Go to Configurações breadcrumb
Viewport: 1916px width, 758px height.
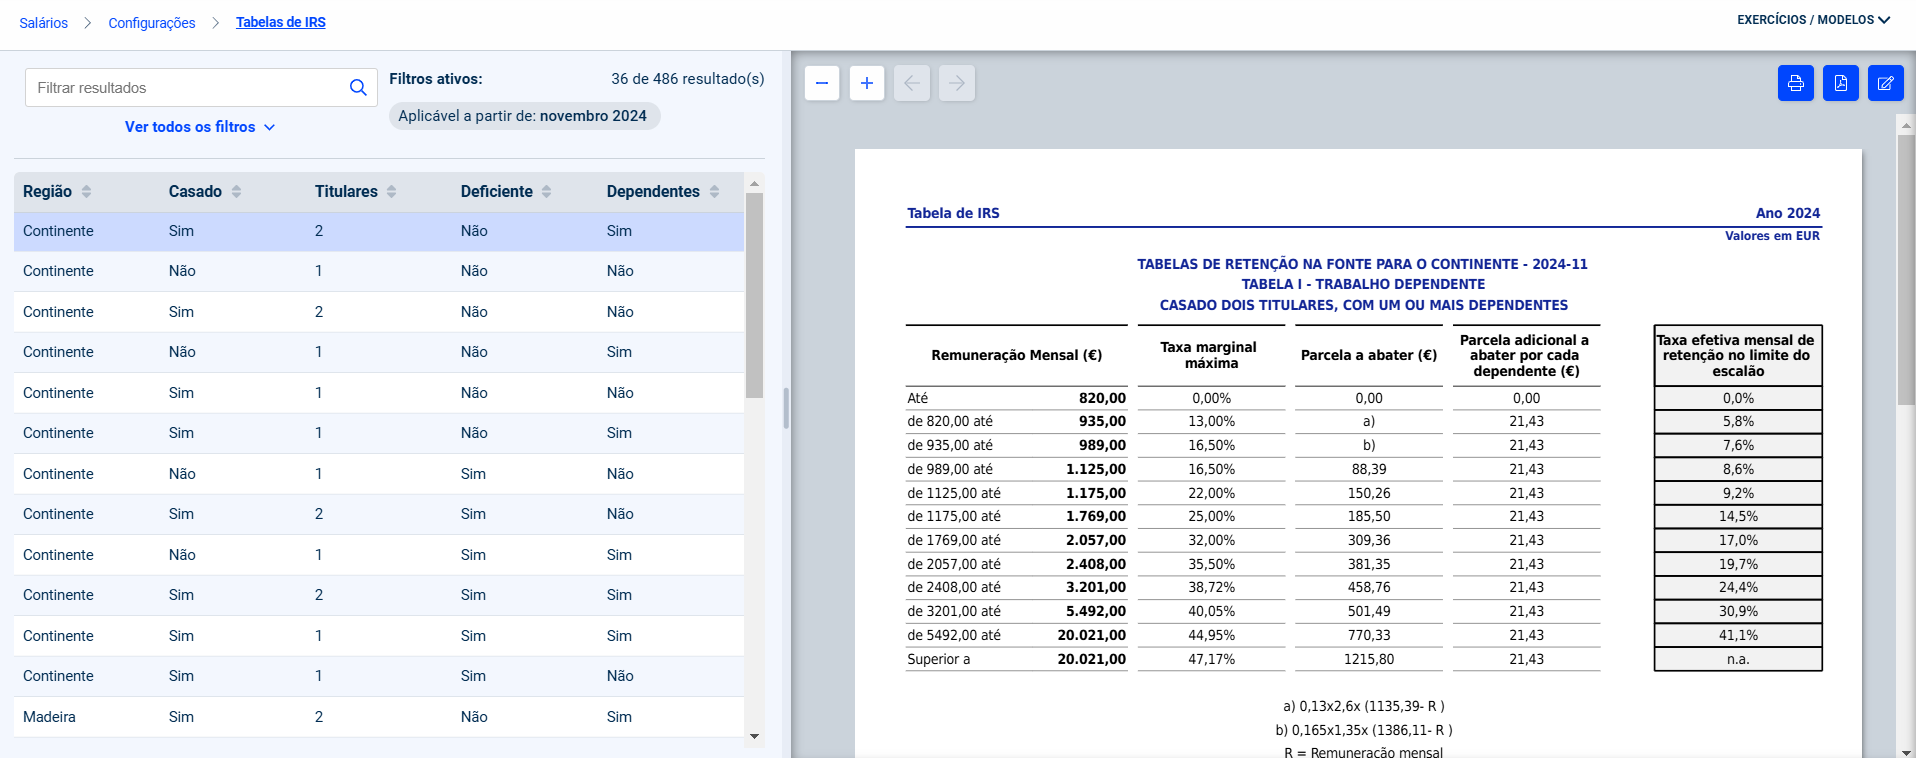pyautogui.click(x=152, y=23)
